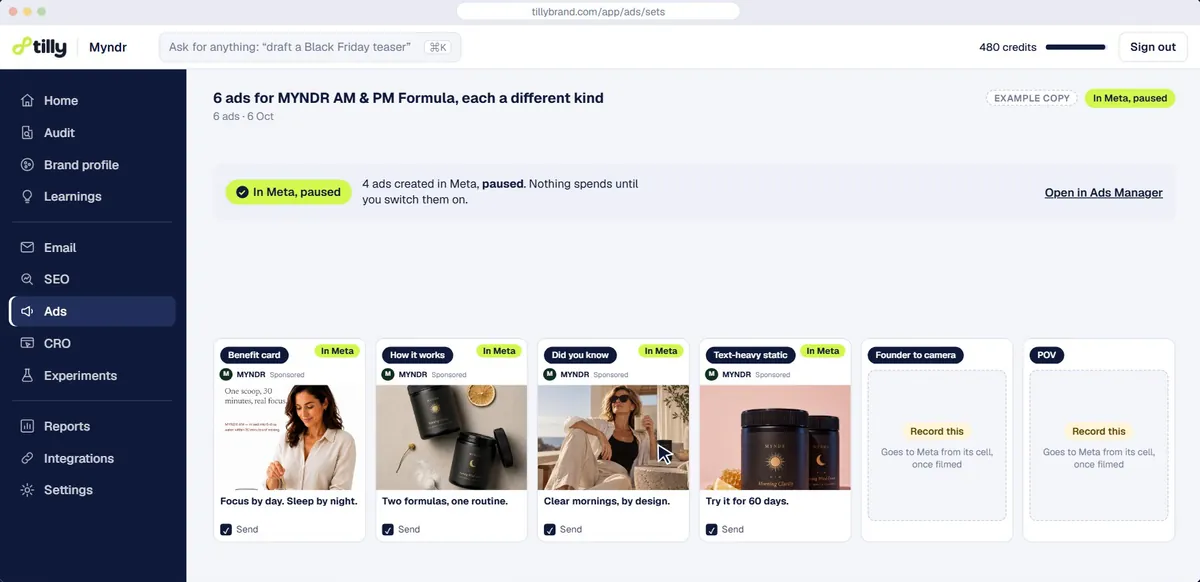Click the Ads megaphone icon
1200x582 pixels.
click(27, 312)
